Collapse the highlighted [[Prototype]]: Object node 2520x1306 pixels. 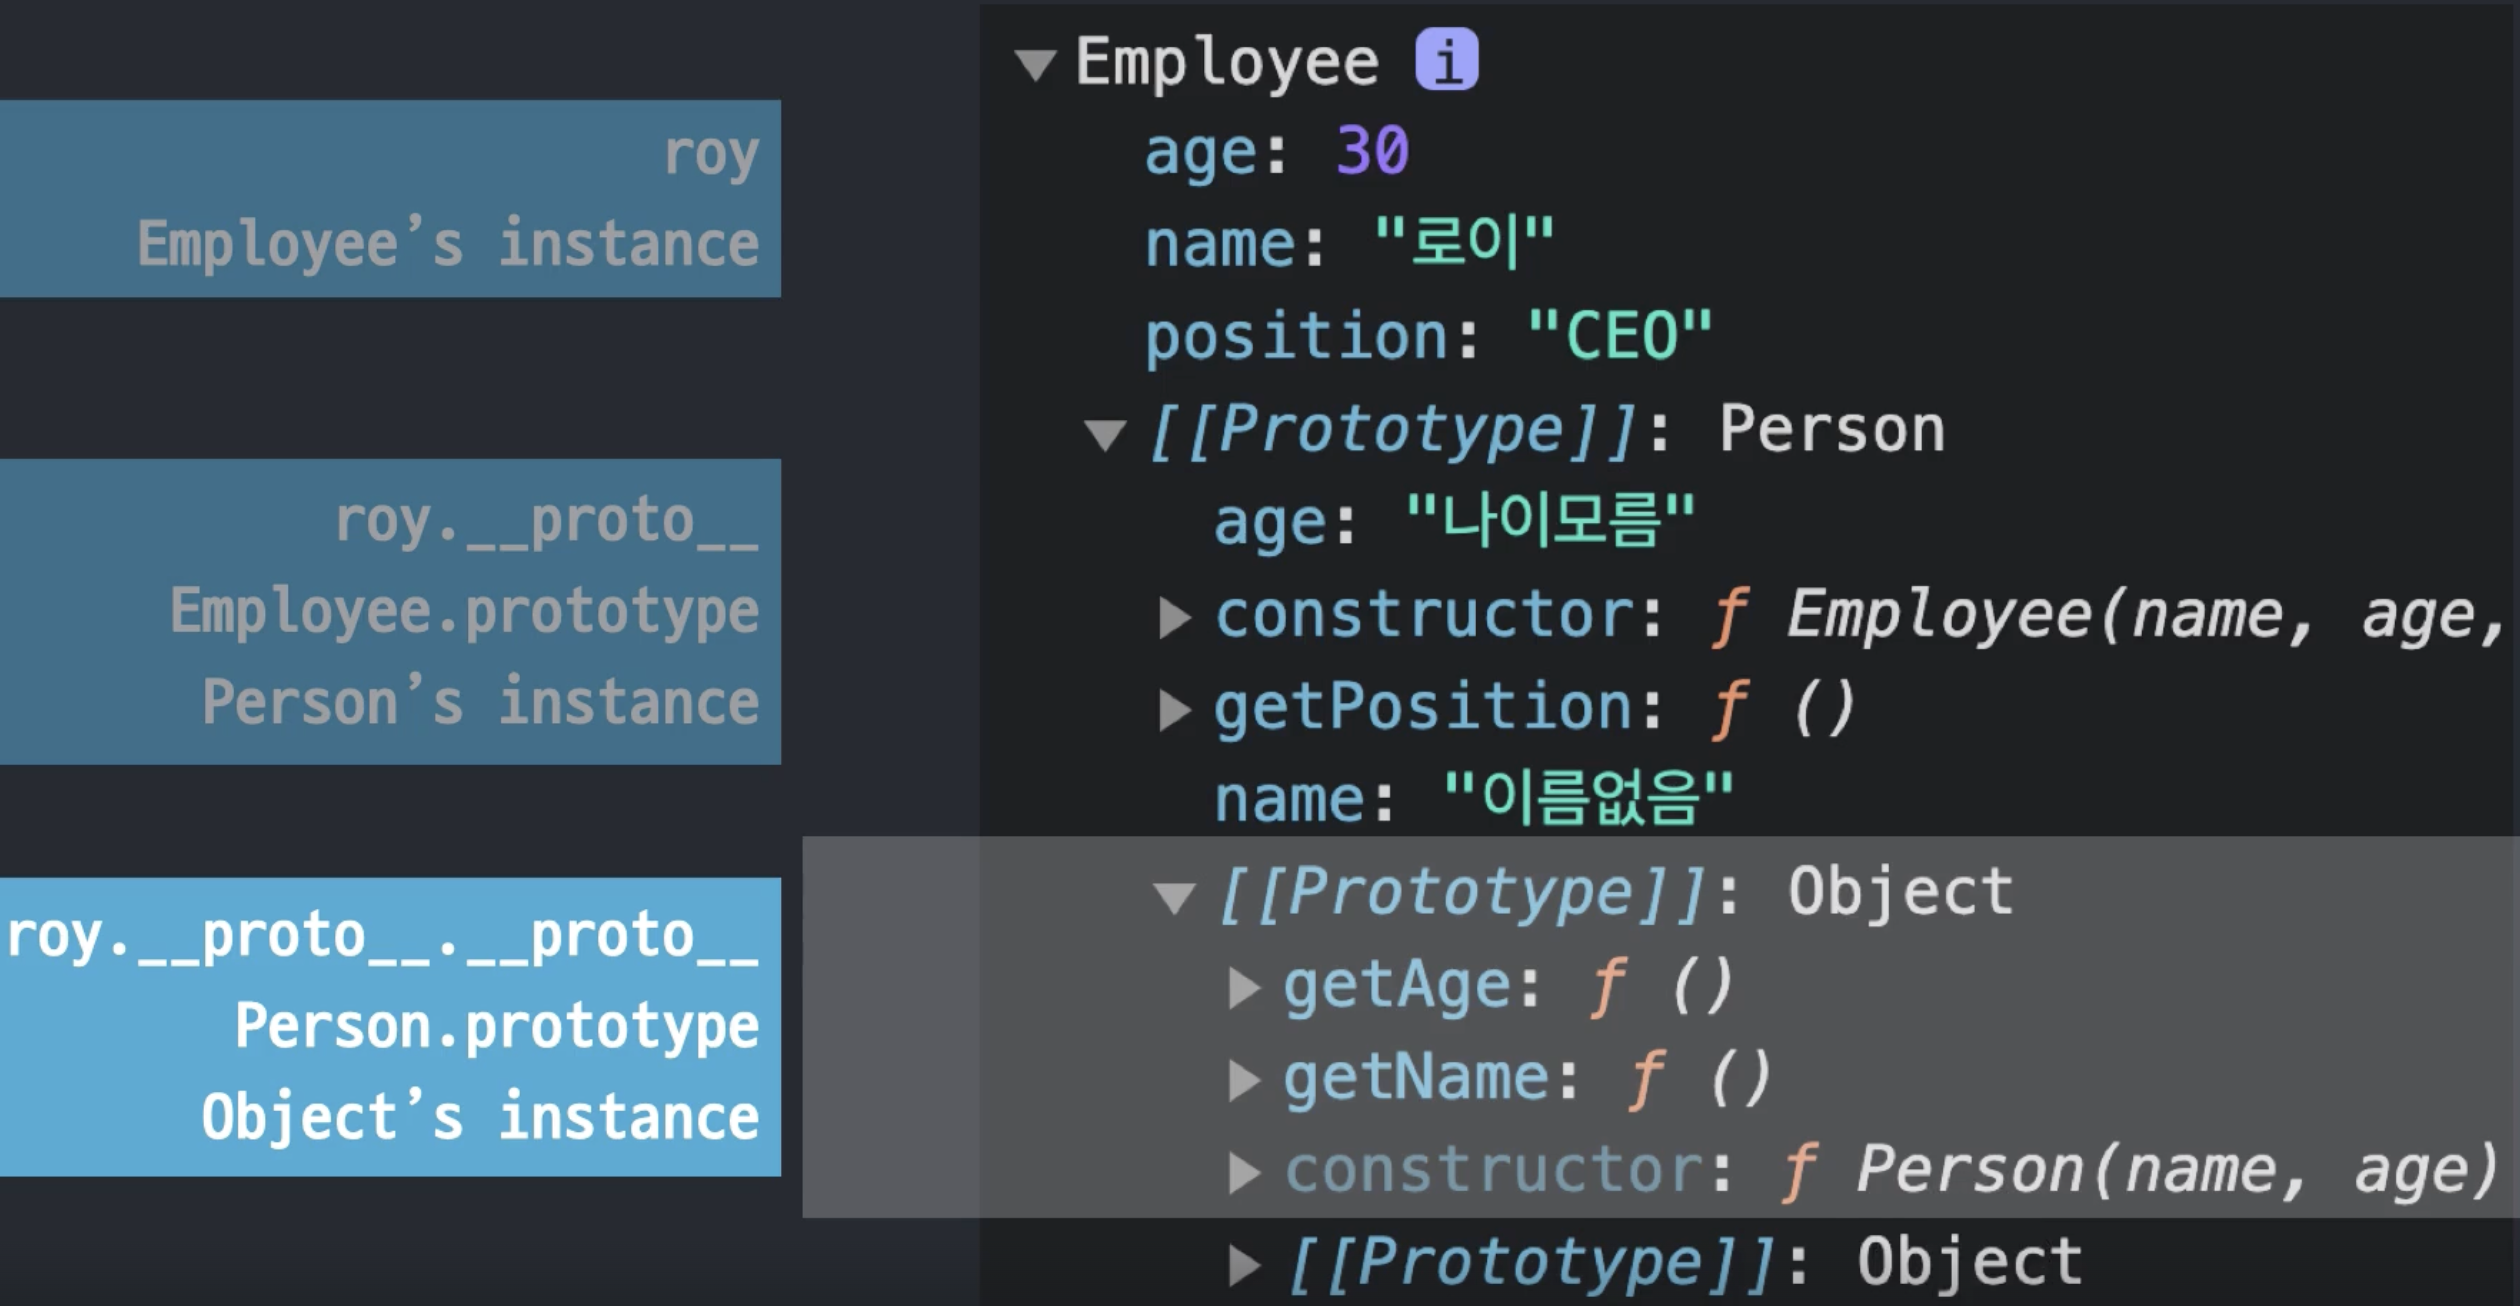(1174, 897)
